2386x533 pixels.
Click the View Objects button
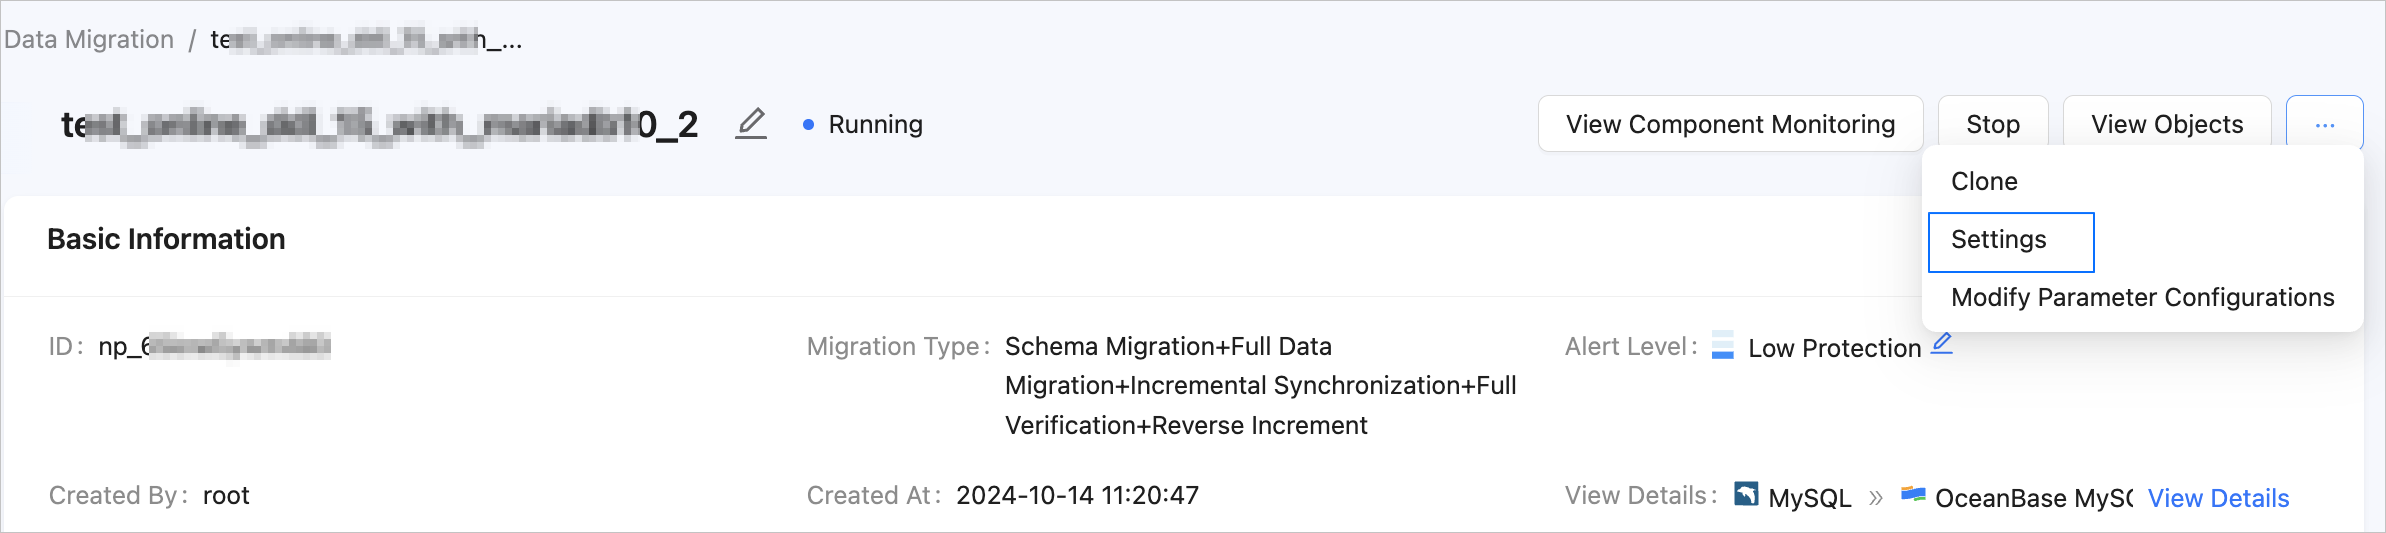2166,124
